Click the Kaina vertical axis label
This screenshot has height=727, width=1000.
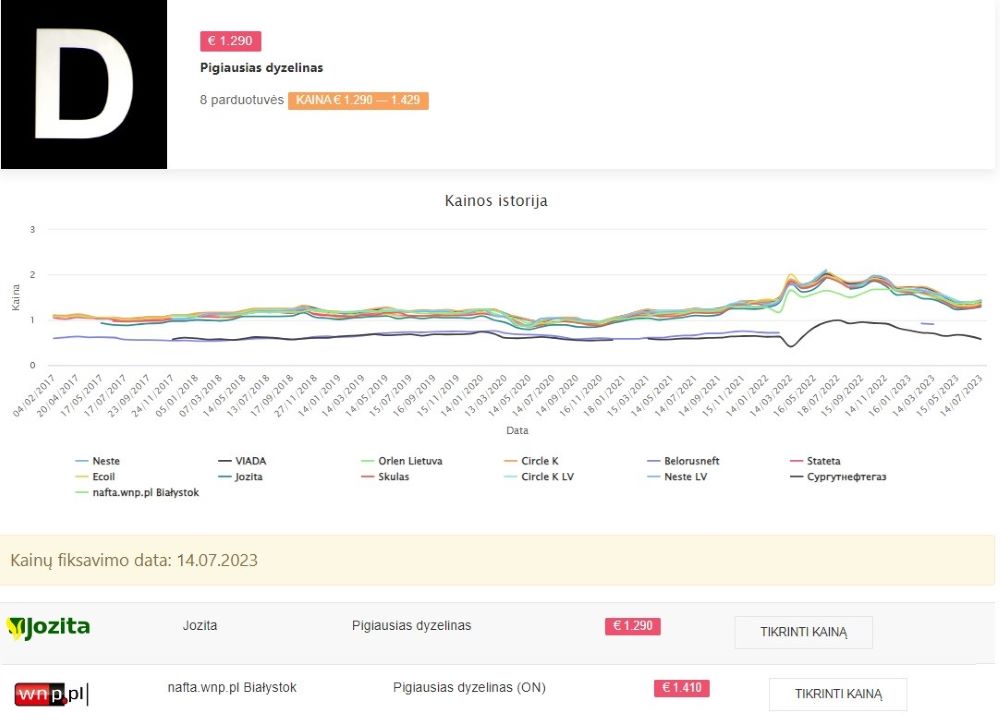coord(16,297)
